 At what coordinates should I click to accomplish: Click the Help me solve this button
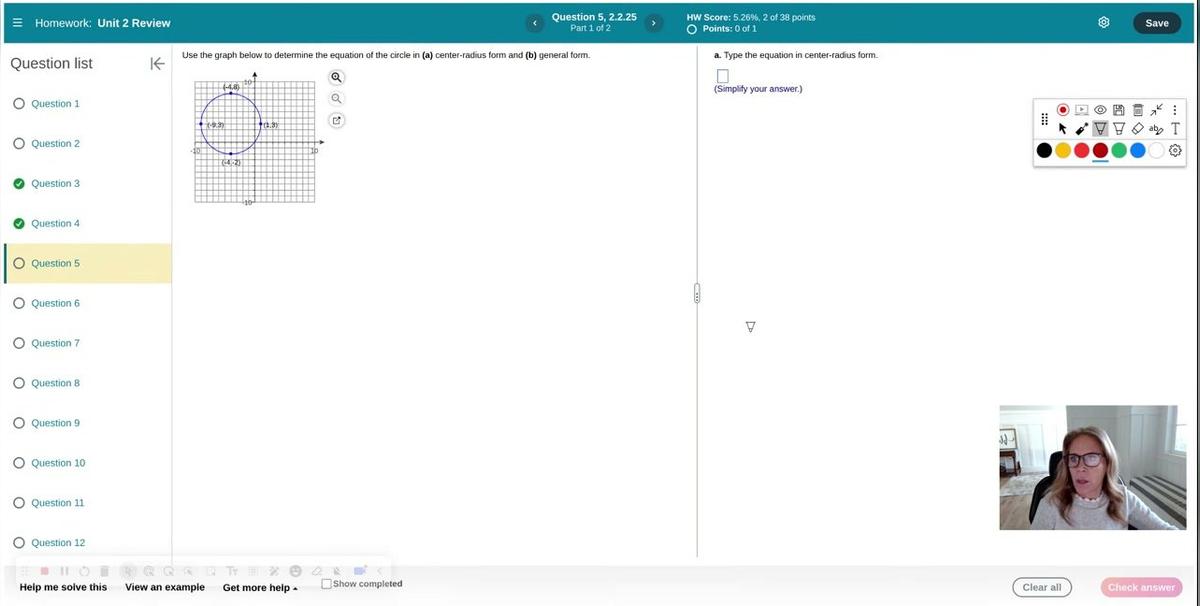tap(63, 587)
